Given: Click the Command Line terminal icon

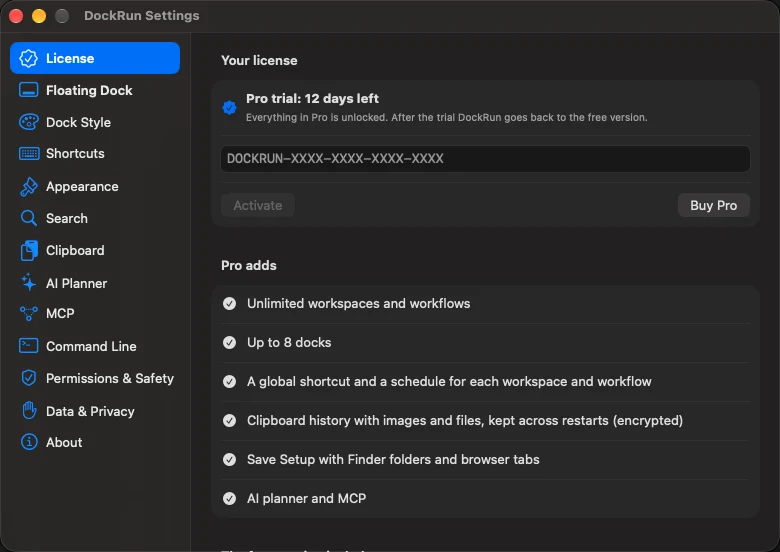Looking at the screenshot, I should (28, 346).
